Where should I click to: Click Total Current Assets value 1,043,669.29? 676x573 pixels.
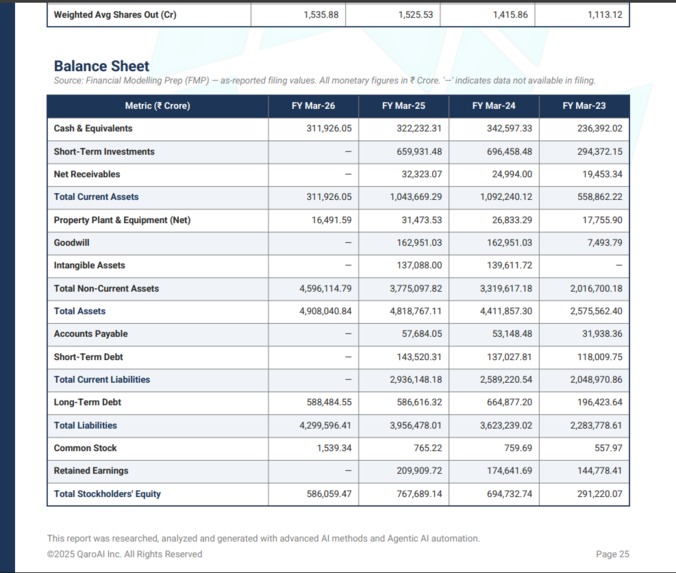416,197
